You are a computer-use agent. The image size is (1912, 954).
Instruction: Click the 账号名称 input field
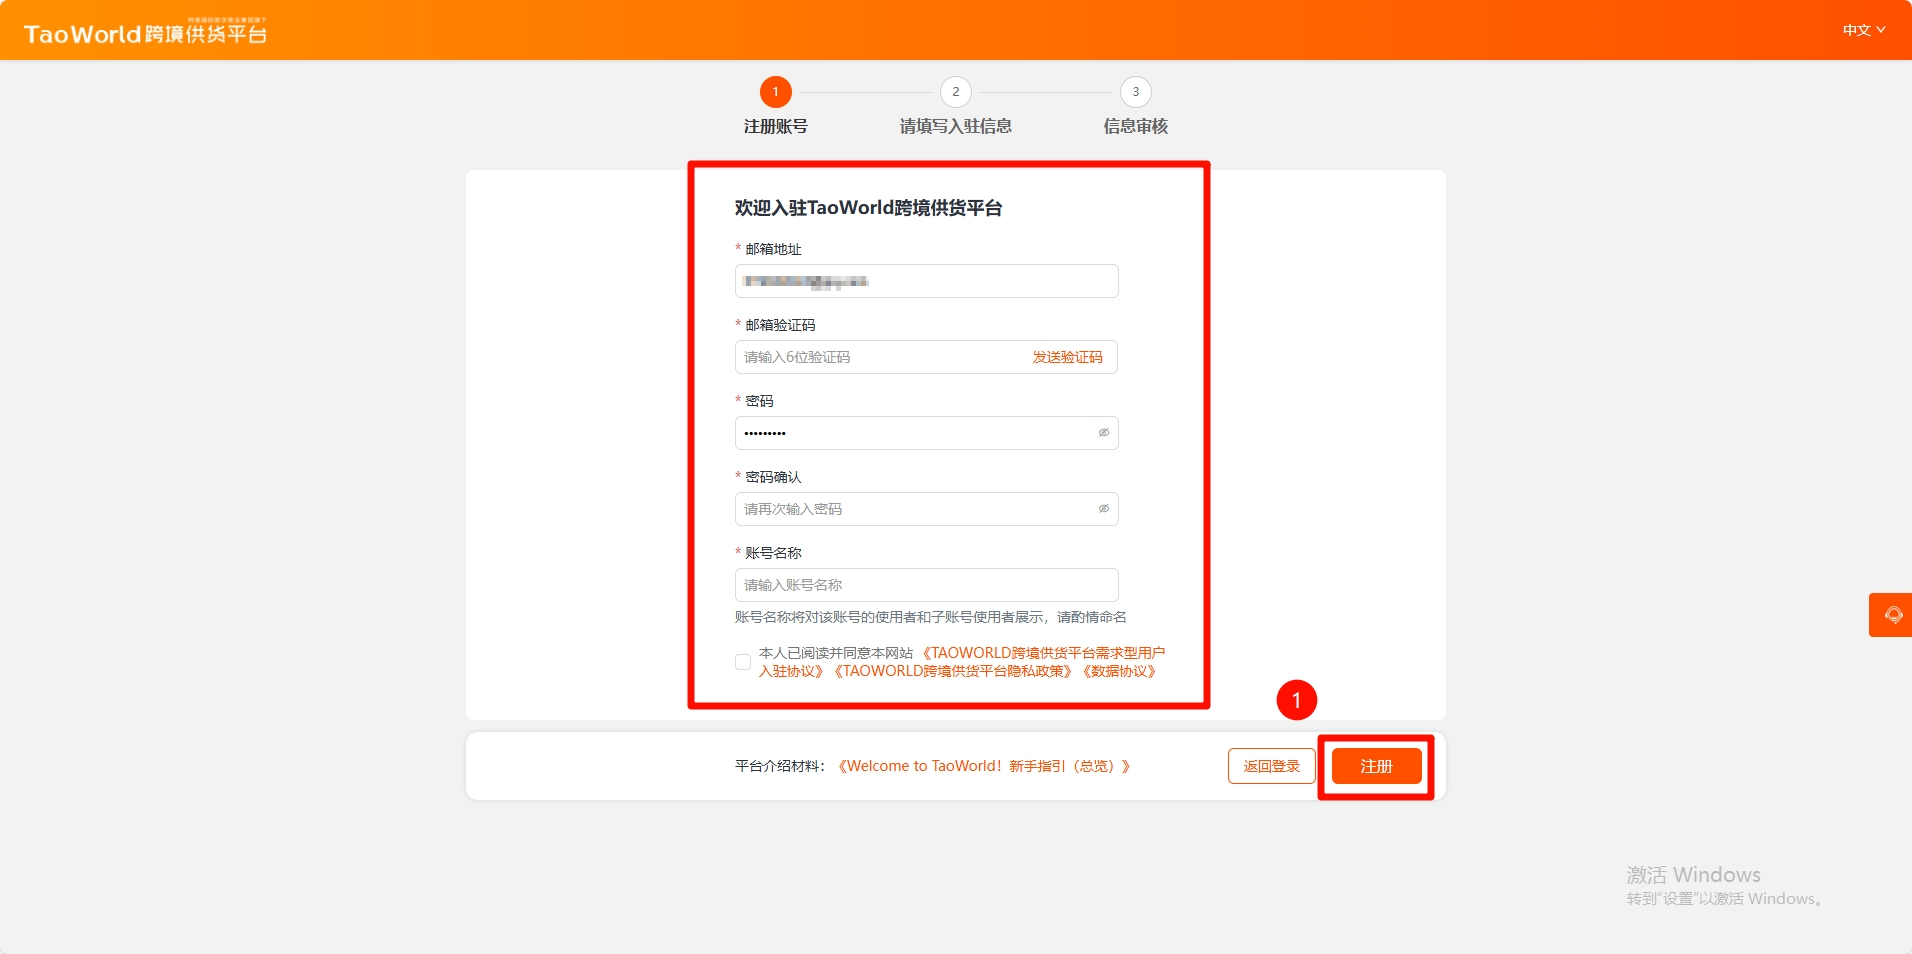coord(926,585)
